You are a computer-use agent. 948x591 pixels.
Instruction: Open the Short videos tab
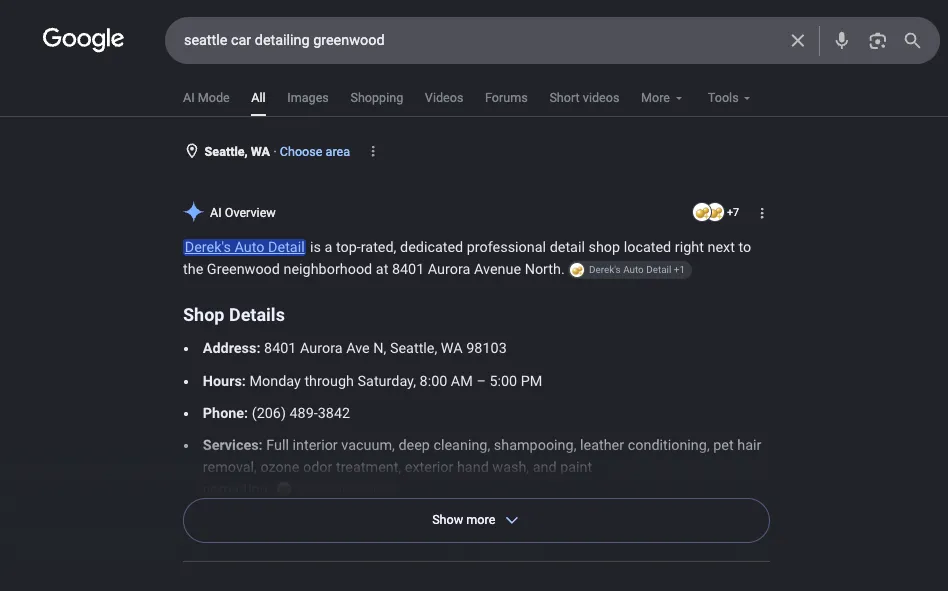coord(584,98)
